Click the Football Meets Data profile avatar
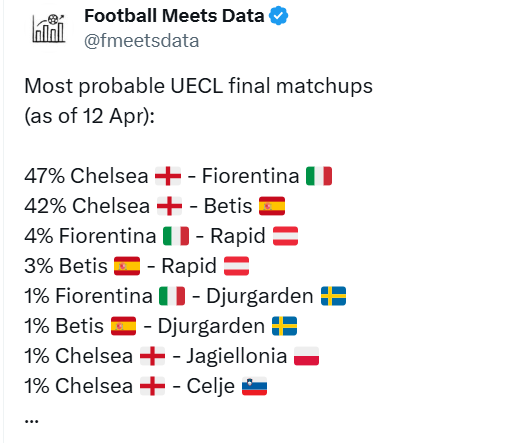This screenshot has height=443, width=520. (x=49, y=28)
